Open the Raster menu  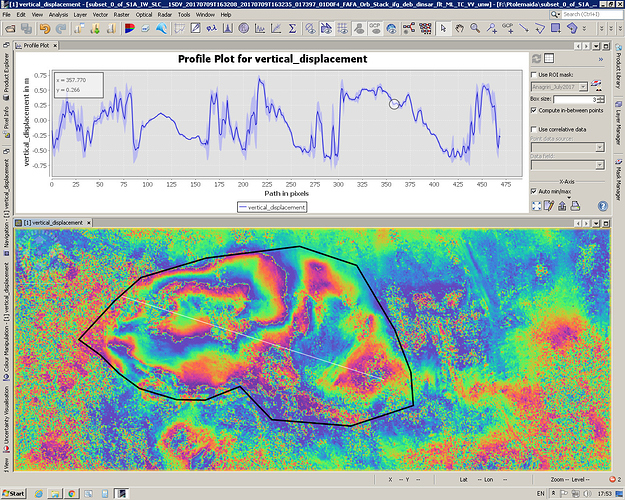click(x=122, y=15)
